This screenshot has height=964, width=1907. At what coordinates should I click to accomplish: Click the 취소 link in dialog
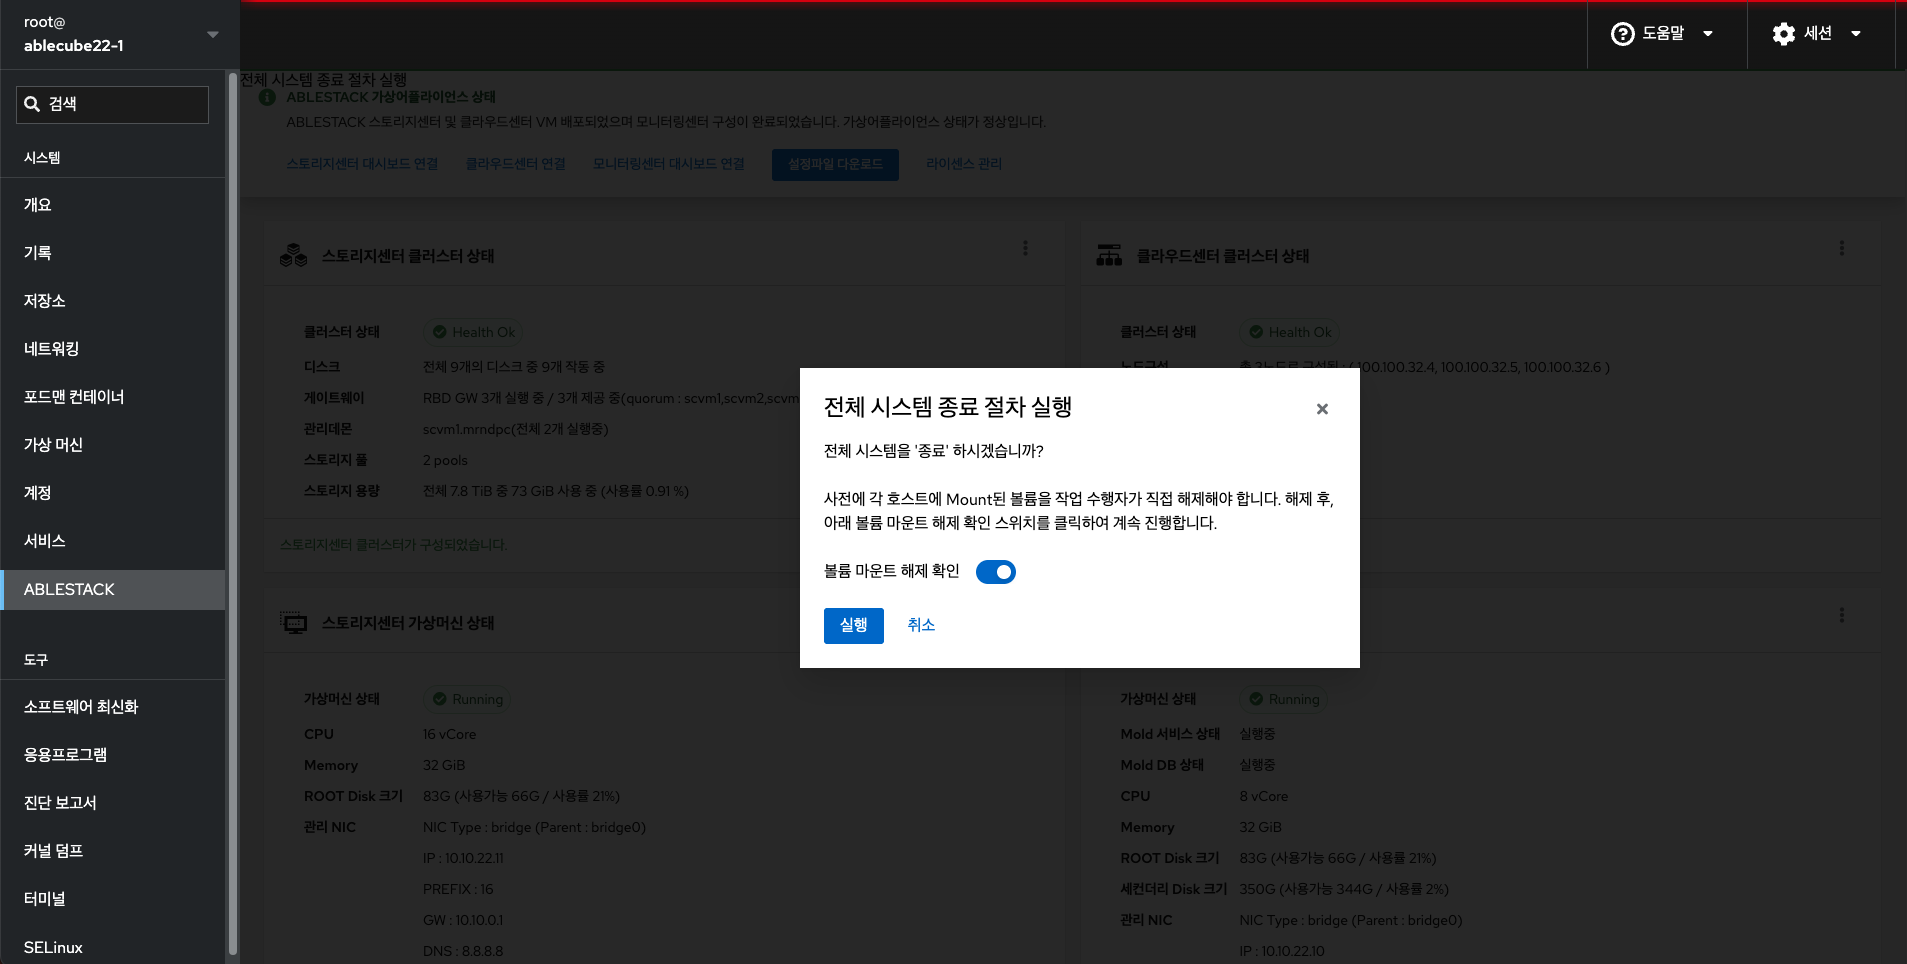click(x=921, y=625)
